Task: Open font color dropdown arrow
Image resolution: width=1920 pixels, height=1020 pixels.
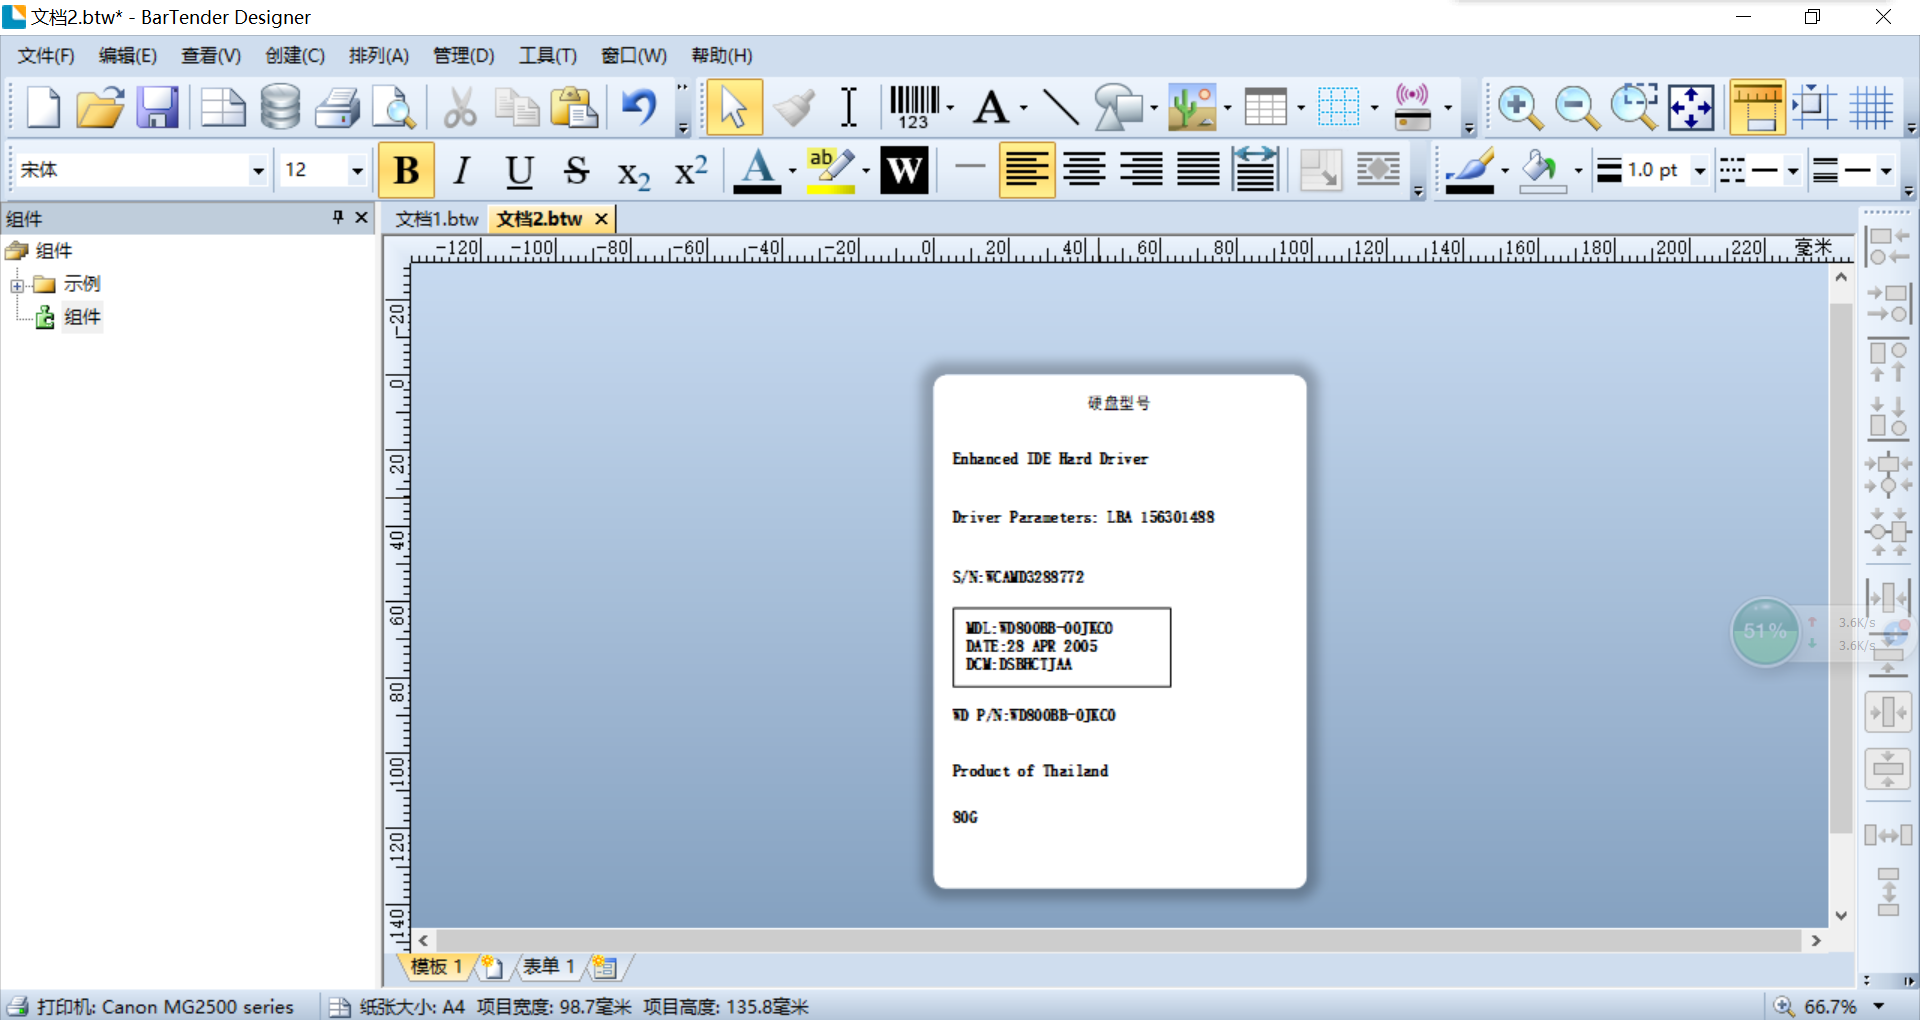Action: (792, 171)
